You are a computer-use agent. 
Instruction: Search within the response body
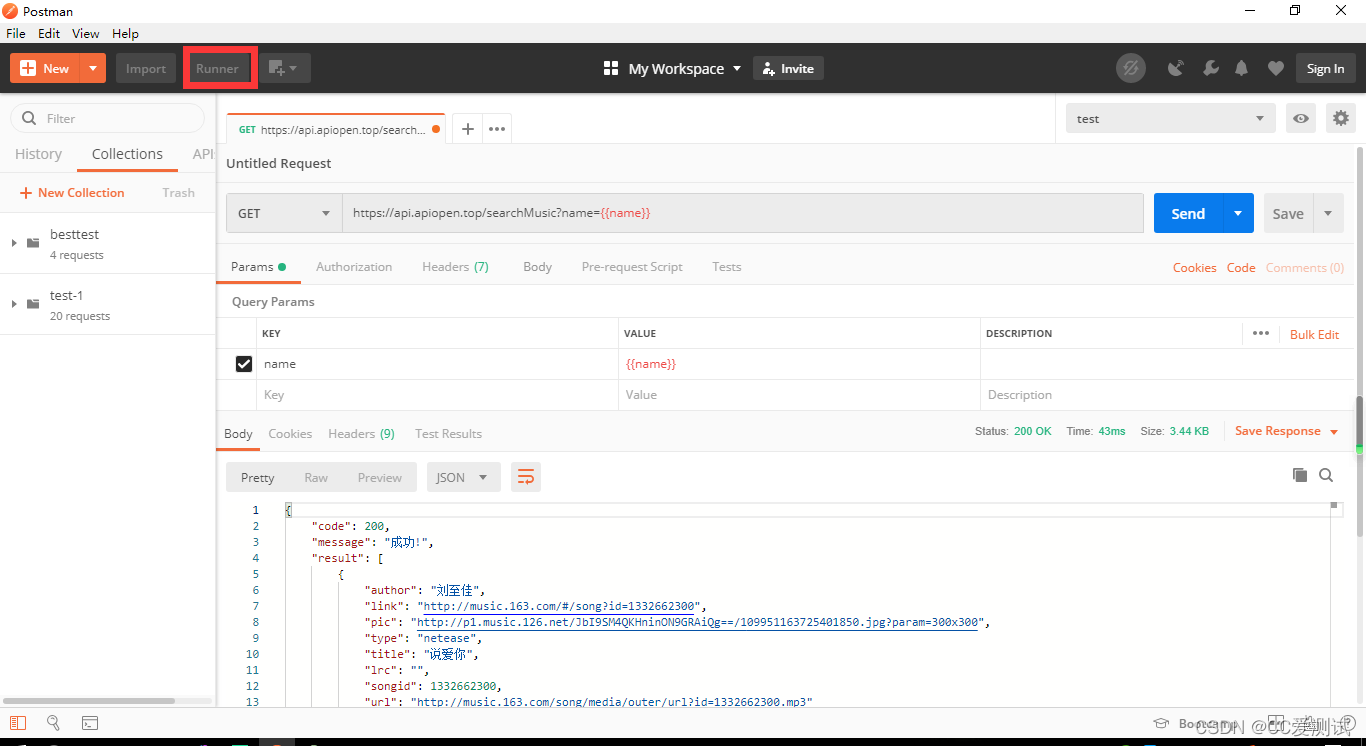tap(1326, 475)
